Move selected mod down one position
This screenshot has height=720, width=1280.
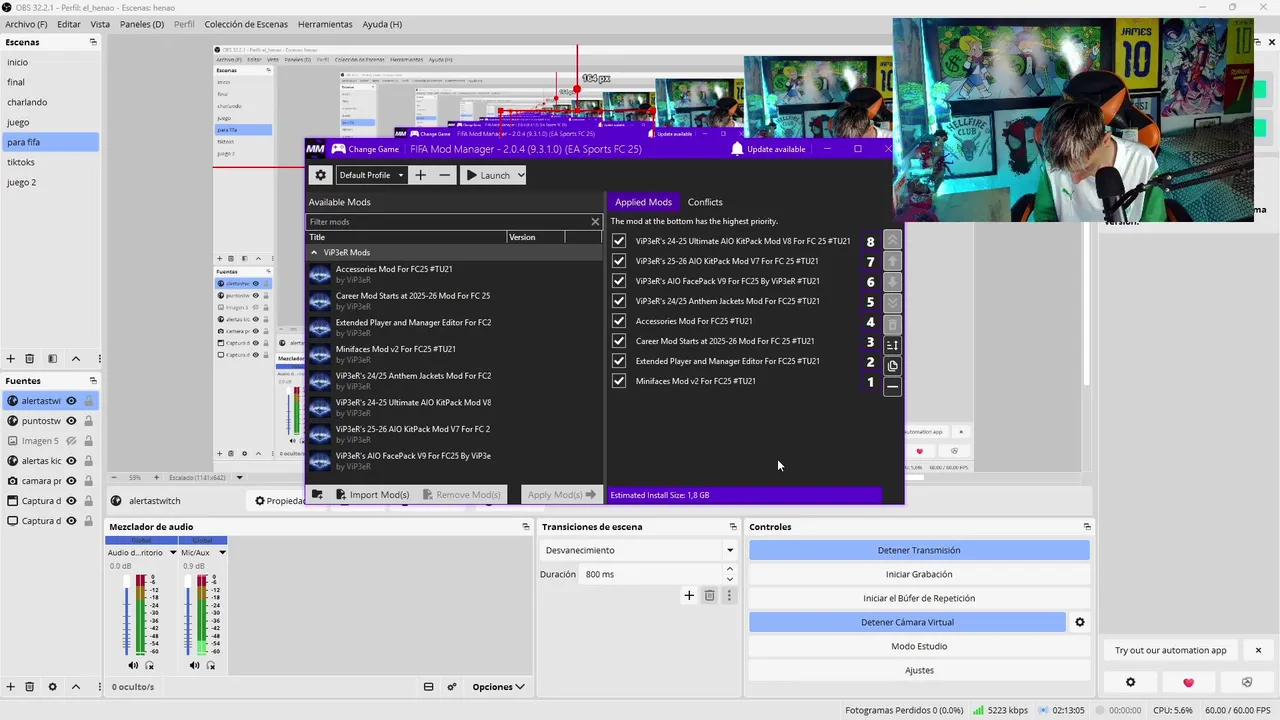click(893, 282)
